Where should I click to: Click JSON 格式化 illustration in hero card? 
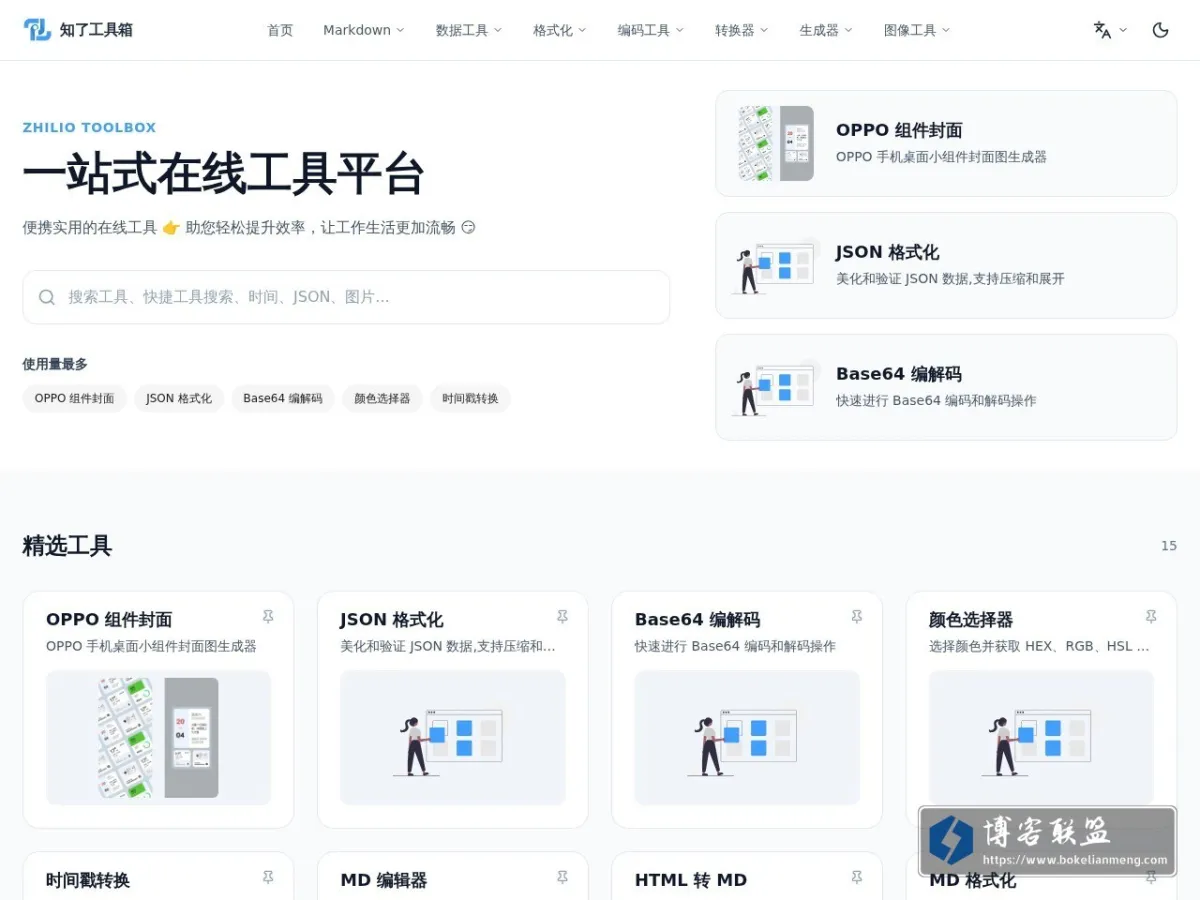(x=776, y=265)
